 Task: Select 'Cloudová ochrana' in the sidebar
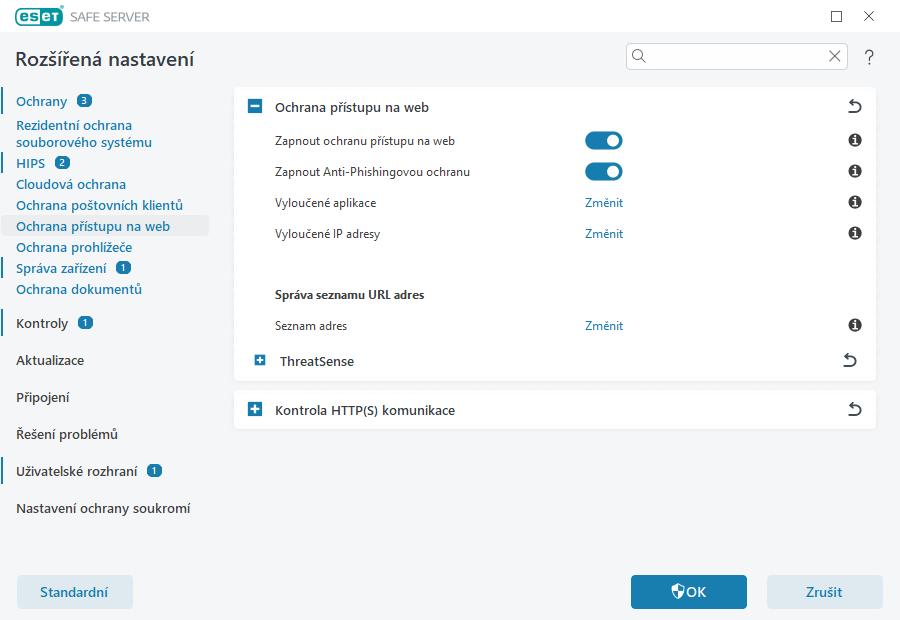(x=70, y=184)
